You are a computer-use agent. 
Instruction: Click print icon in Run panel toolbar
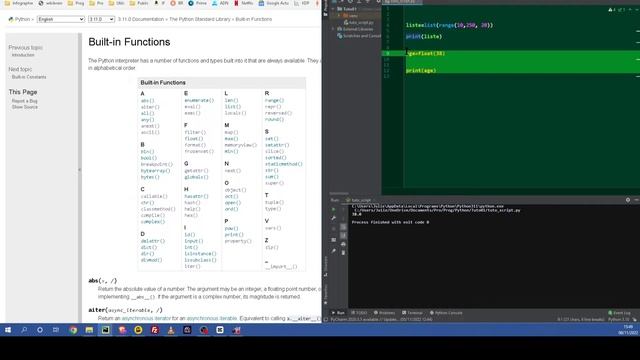[343, 244]
